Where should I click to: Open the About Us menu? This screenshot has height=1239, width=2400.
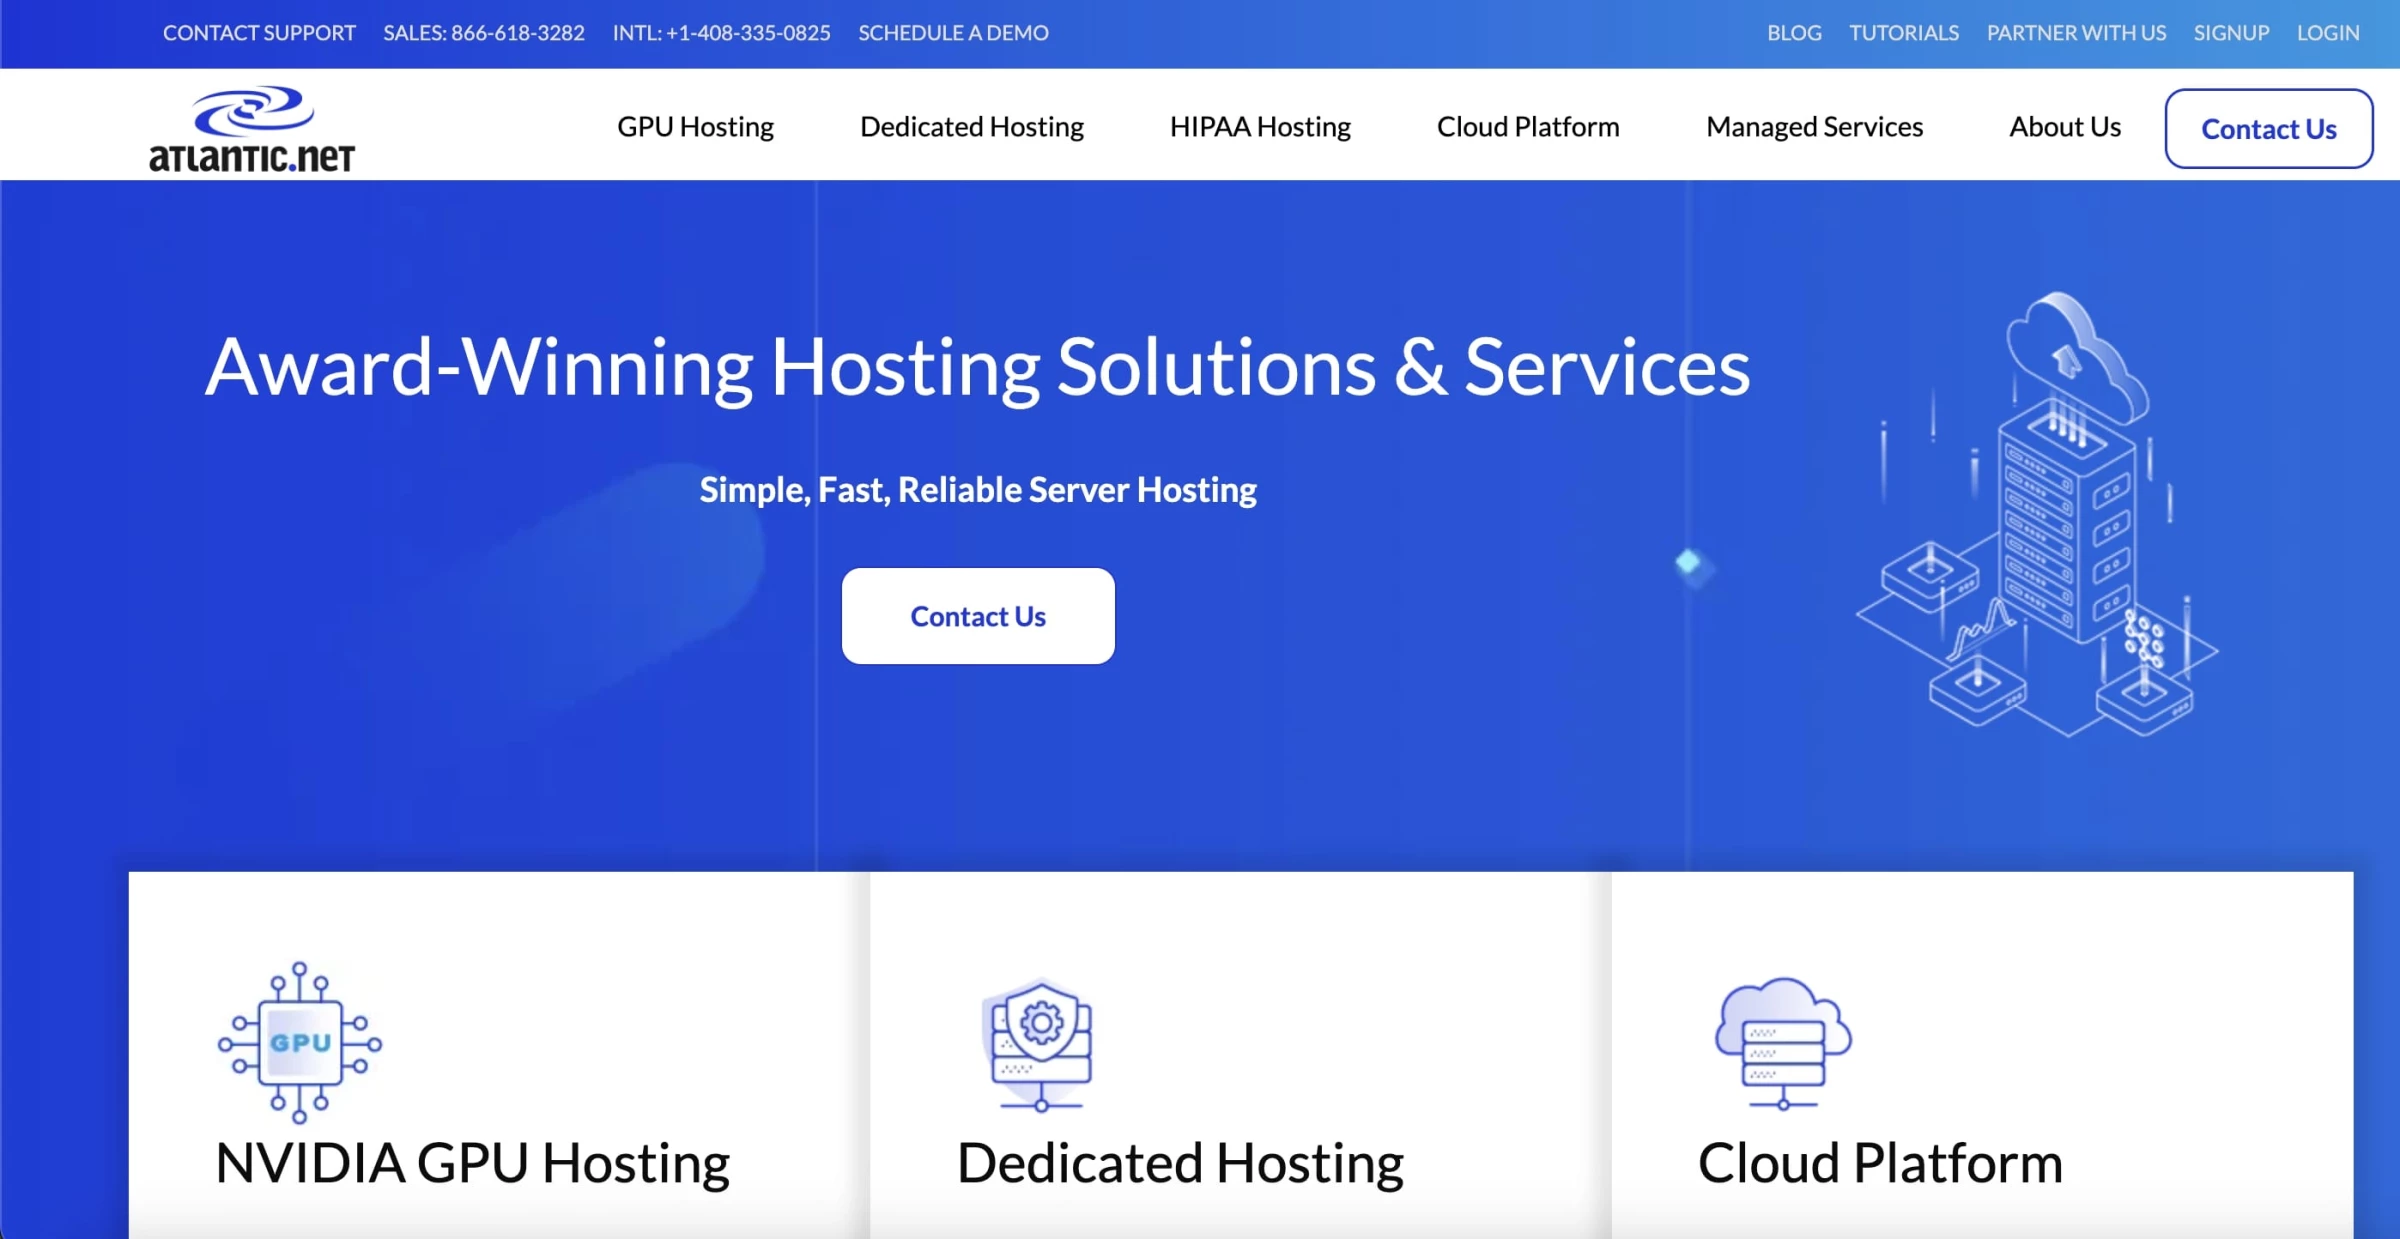tap(2065, 127)
